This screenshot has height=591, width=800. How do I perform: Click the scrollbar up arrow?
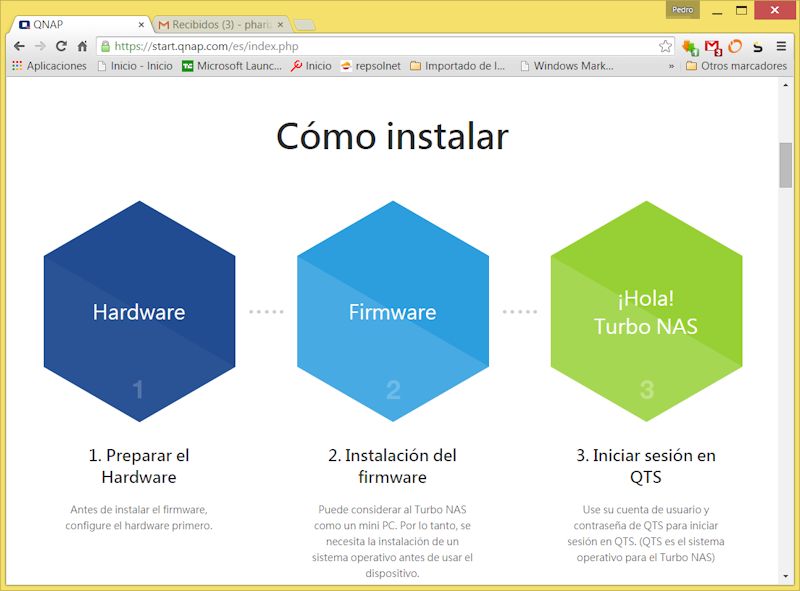[x=785, y=85]
